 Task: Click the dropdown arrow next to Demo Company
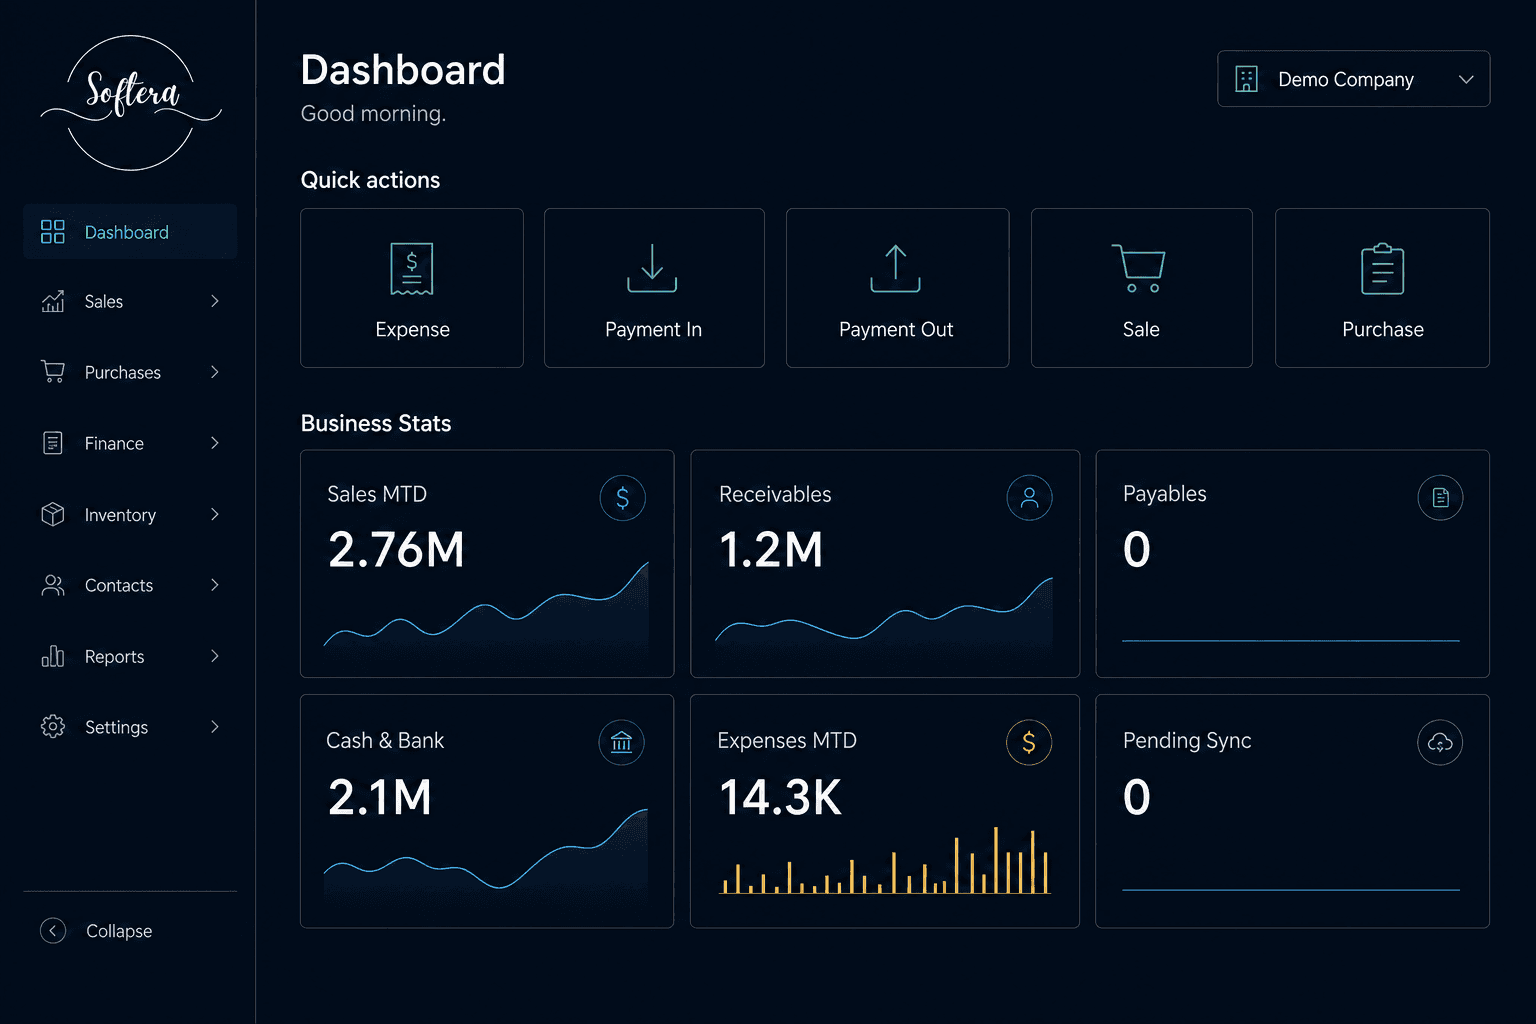point(1466,79)
